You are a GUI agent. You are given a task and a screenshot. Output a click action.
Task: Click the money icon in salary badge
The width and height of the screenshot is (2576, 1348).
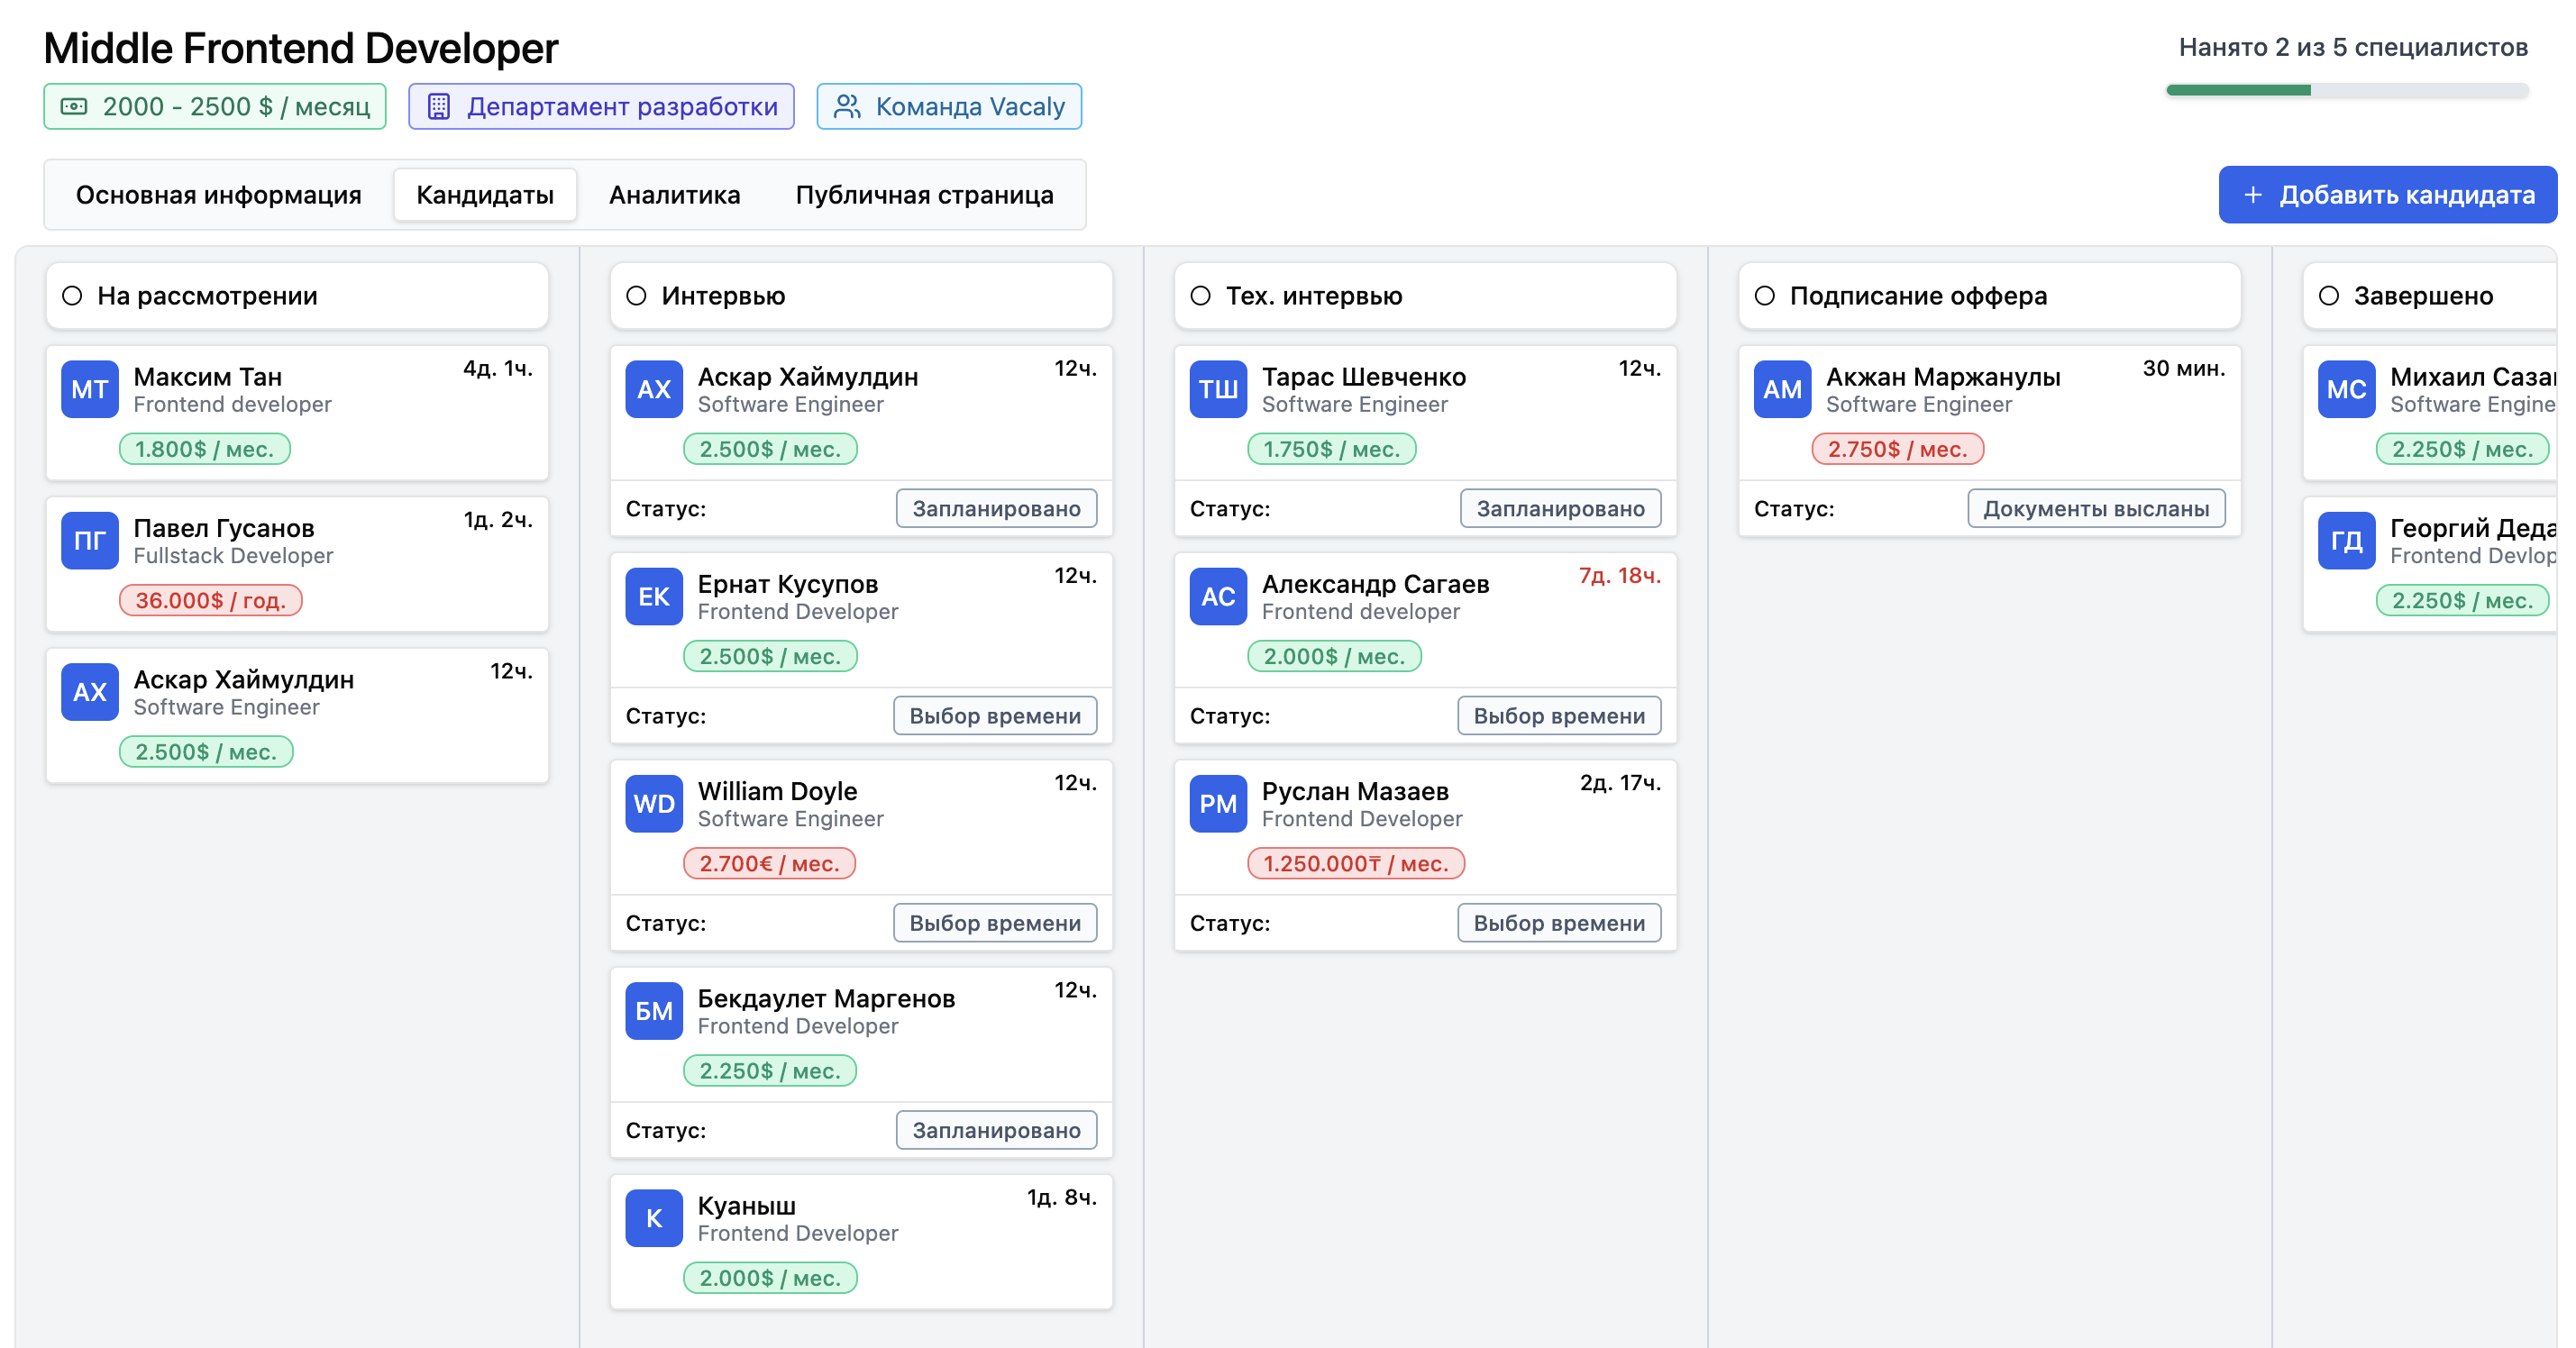[x=74, y=106]
